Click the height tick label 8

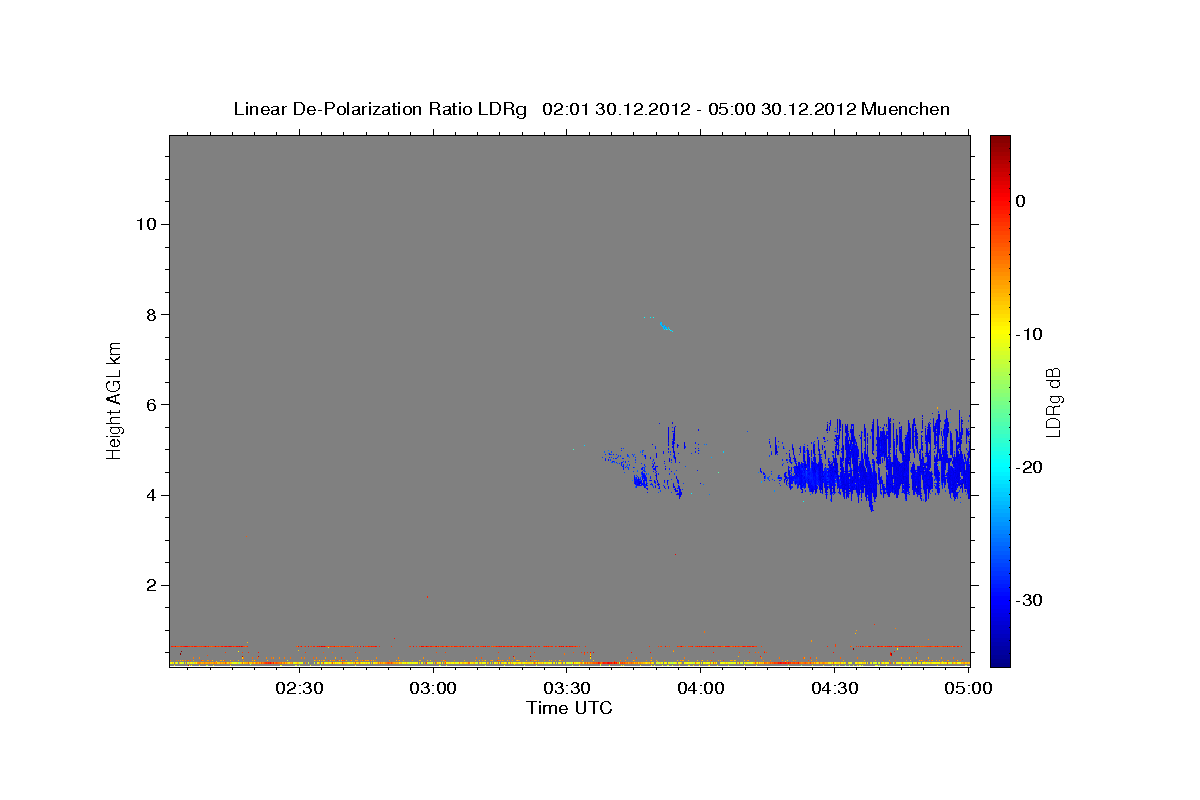tap(151, 314)
